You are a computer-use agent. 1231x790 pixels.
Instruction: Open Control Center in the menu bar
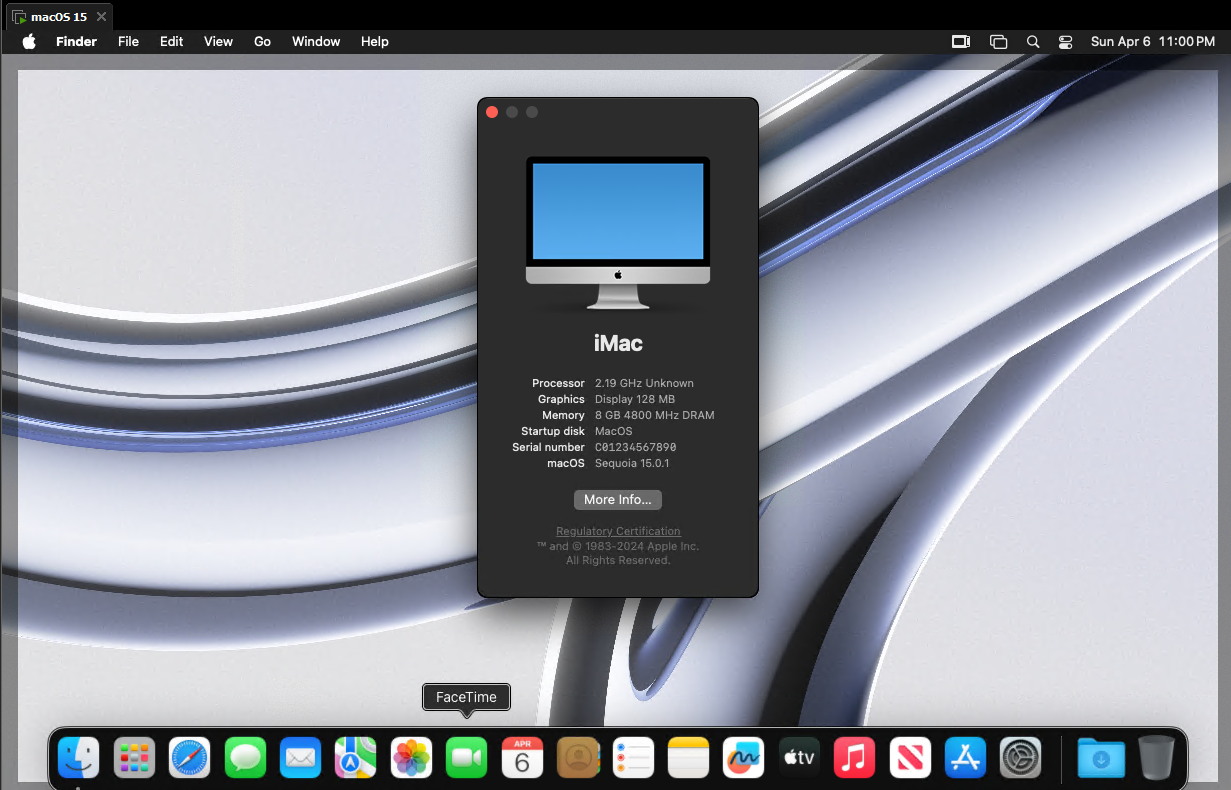1065,42
